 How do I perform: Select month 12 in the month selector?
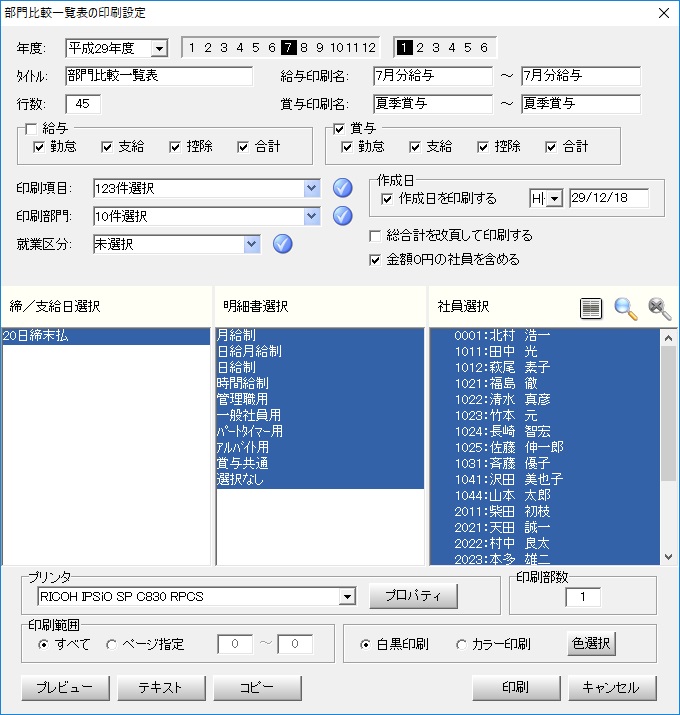point(369,47)
